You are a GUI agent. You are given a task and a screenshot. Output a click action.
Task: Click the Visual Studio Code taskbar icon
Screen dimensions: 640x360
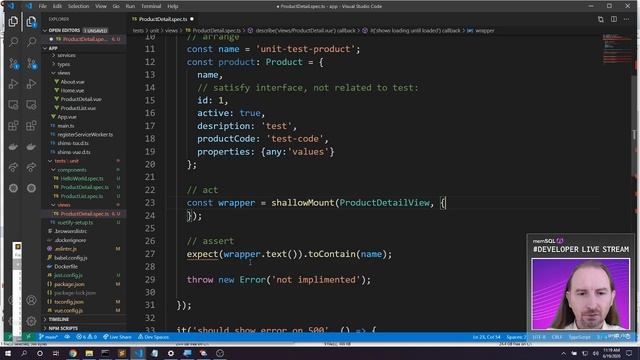138,353
